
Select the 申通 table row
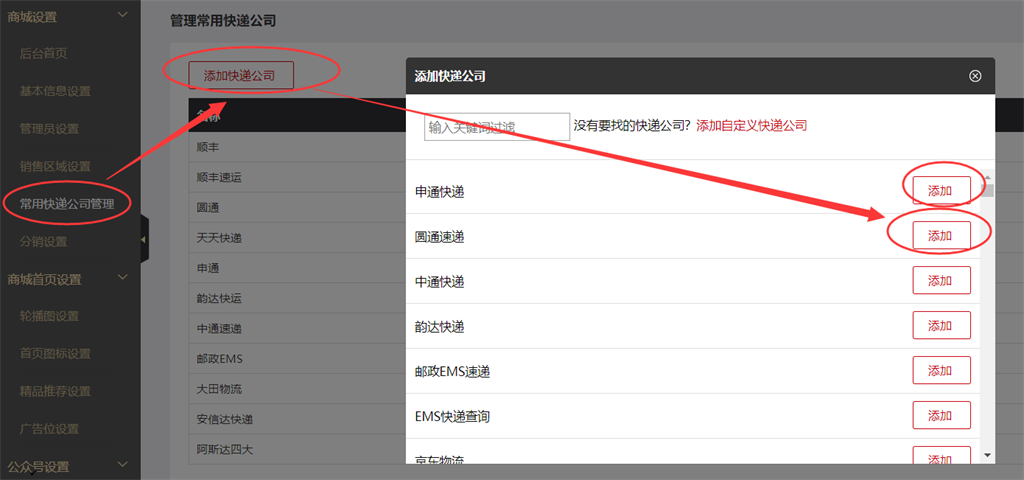297,268
